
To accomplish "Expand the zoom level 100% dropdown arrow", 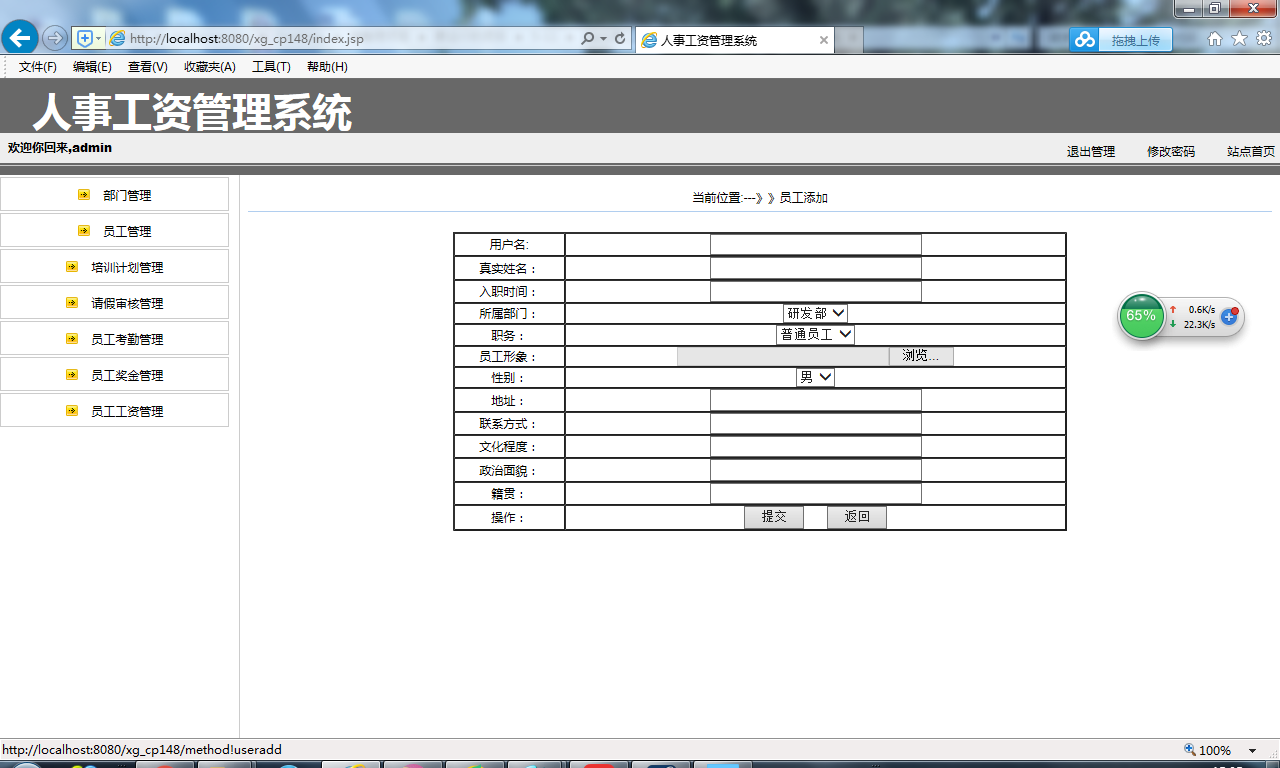I will click(x=1252, y=751).
